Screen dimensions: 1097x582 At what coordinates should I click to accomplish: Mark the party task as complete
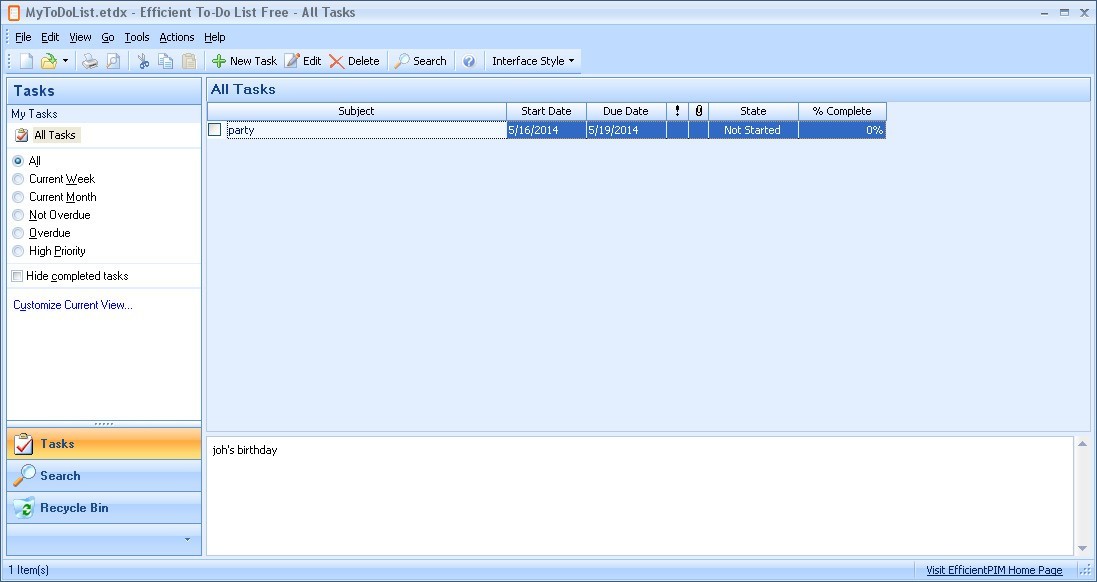click(214, 129)
